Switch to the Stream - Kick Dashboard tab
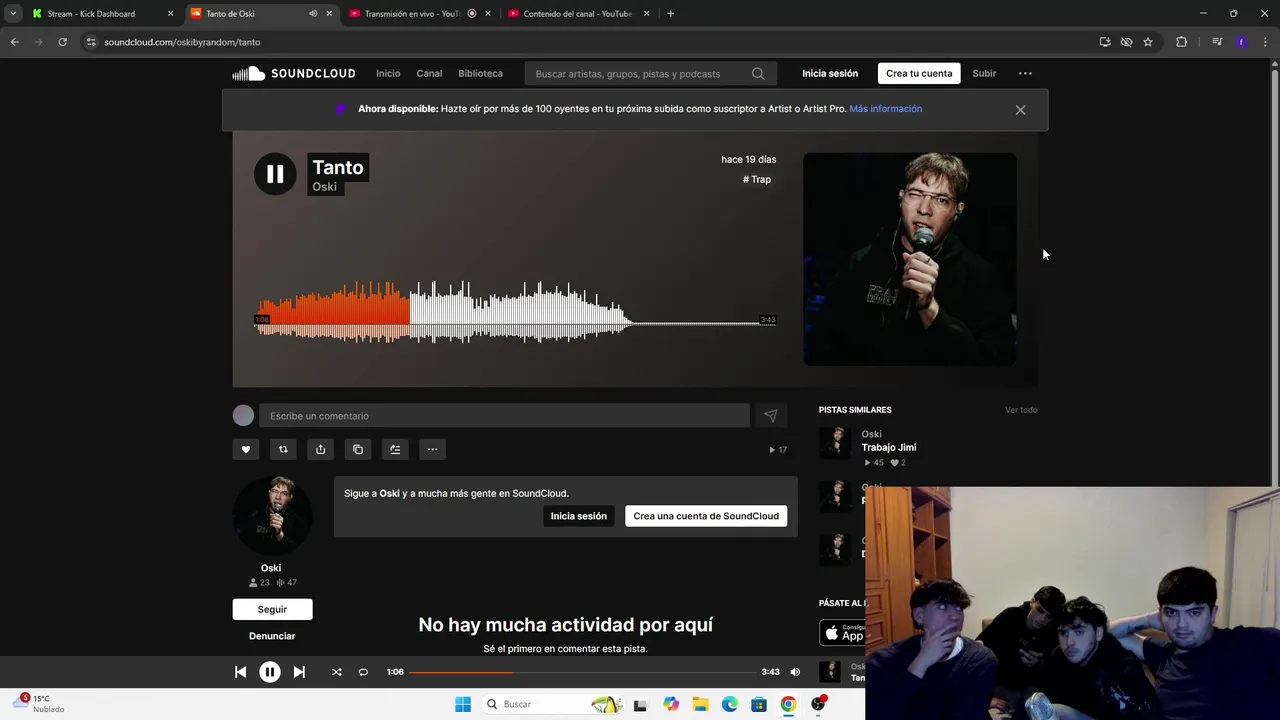 click(x=100, y=14)
